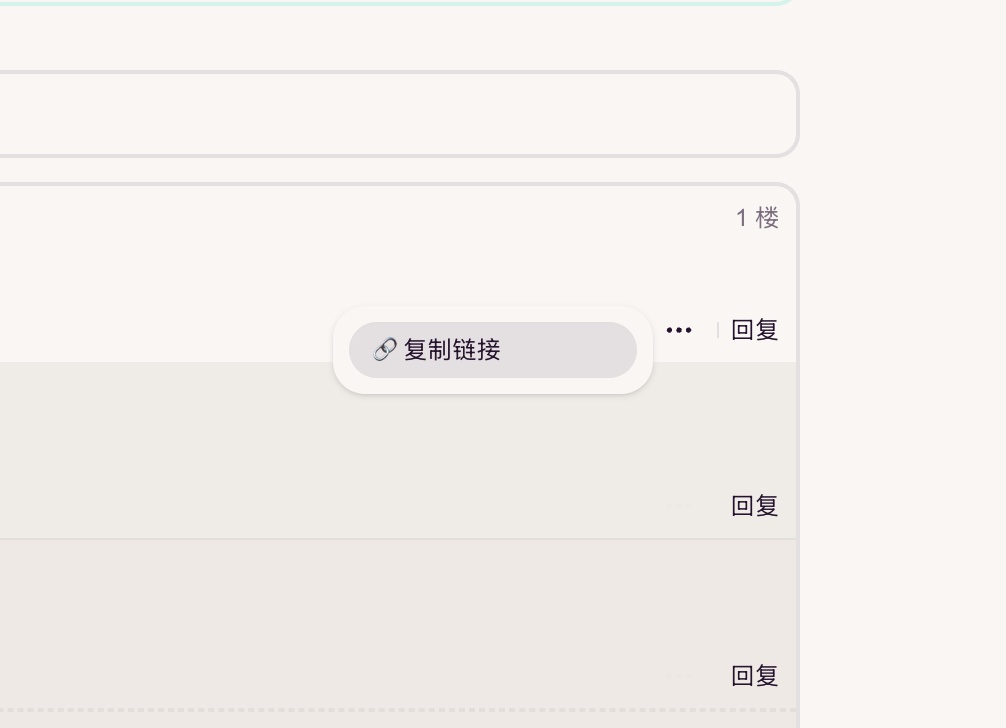The width and height of the screenshot is (1006, 728).
Task: Click the empty rounded box above 1 楼
Action: coord(398,114)
